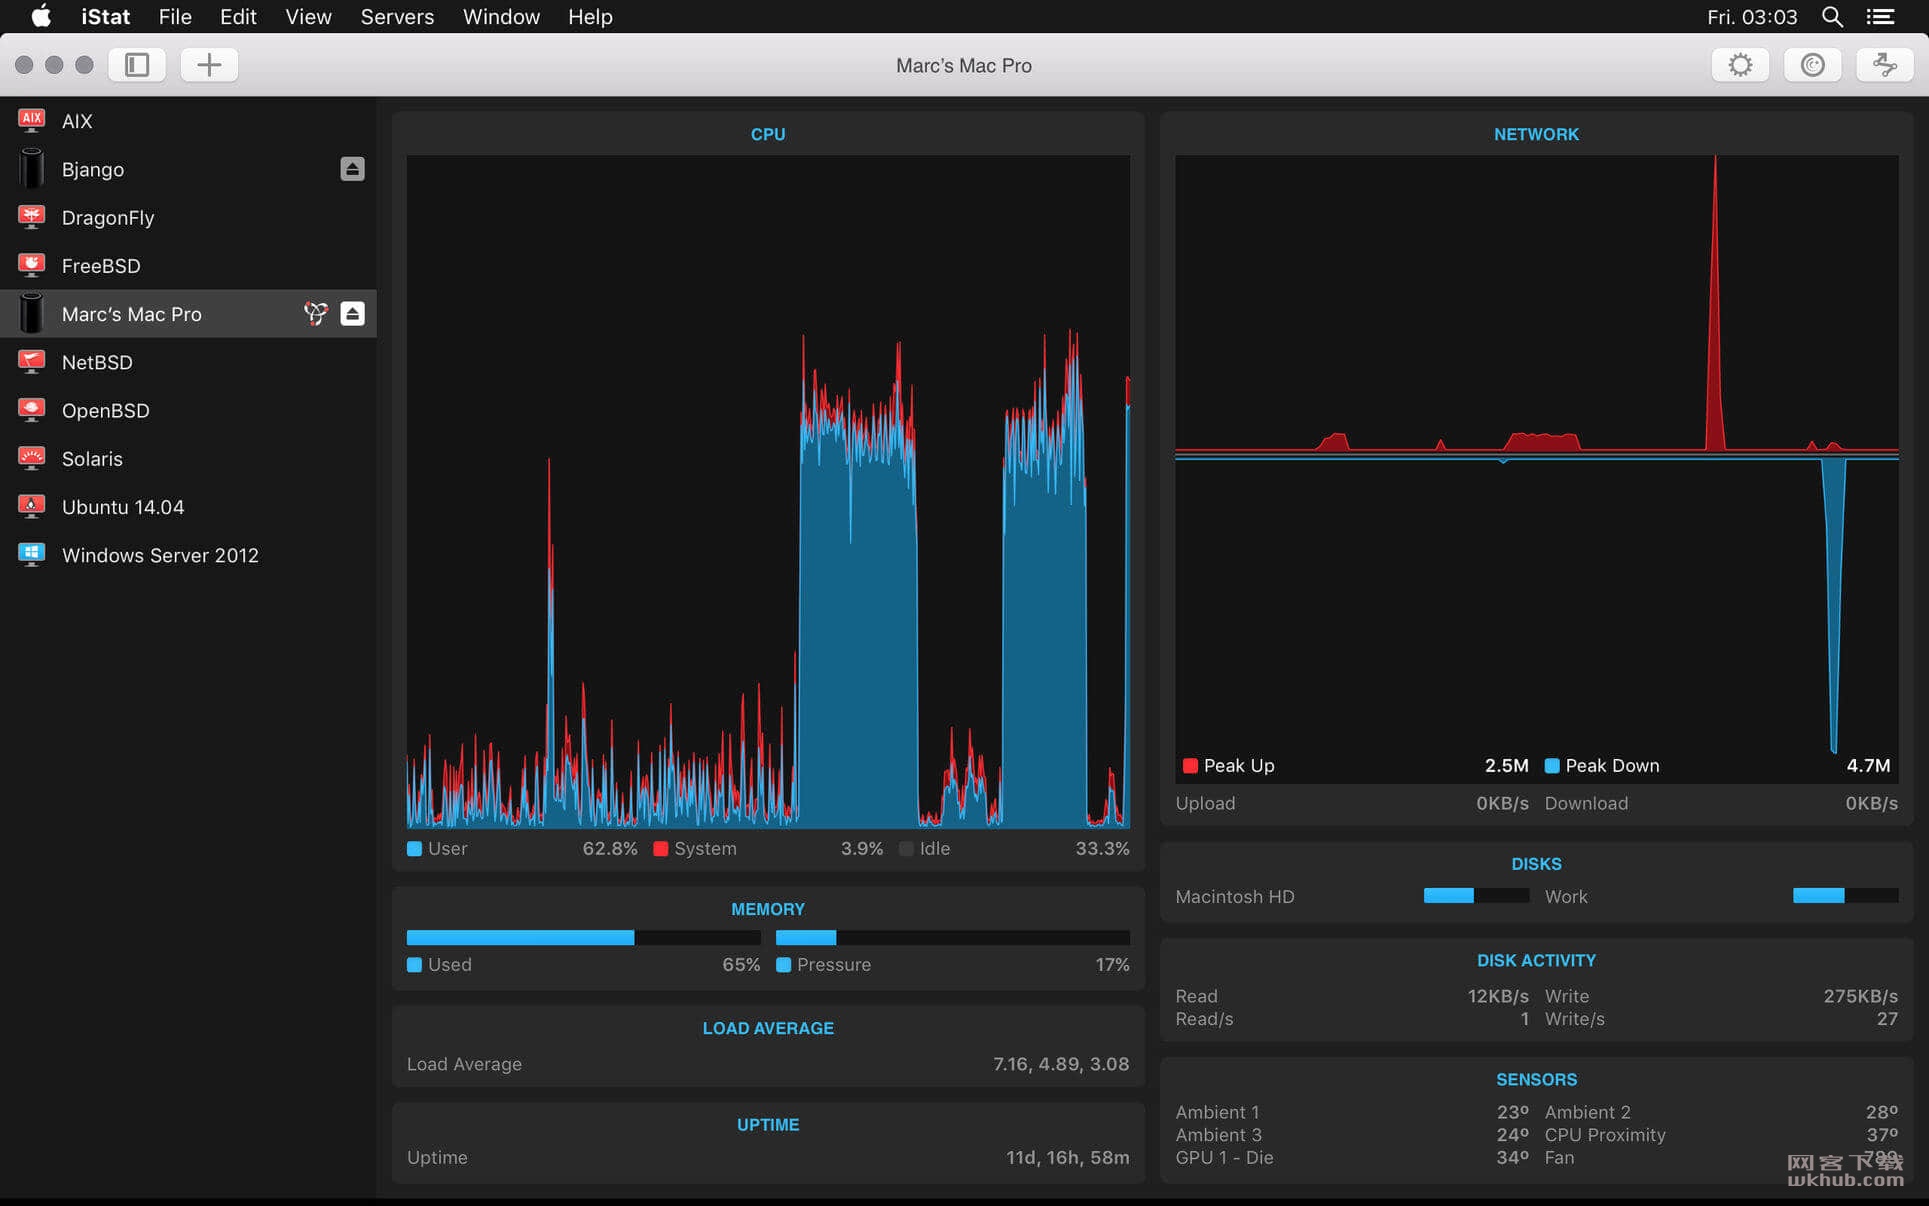Image resolution: width=1929 pixels, height=1206 pixels.
Task: Click the uptime value 11d, 16h, 58m
Action: (1067, 1157)
